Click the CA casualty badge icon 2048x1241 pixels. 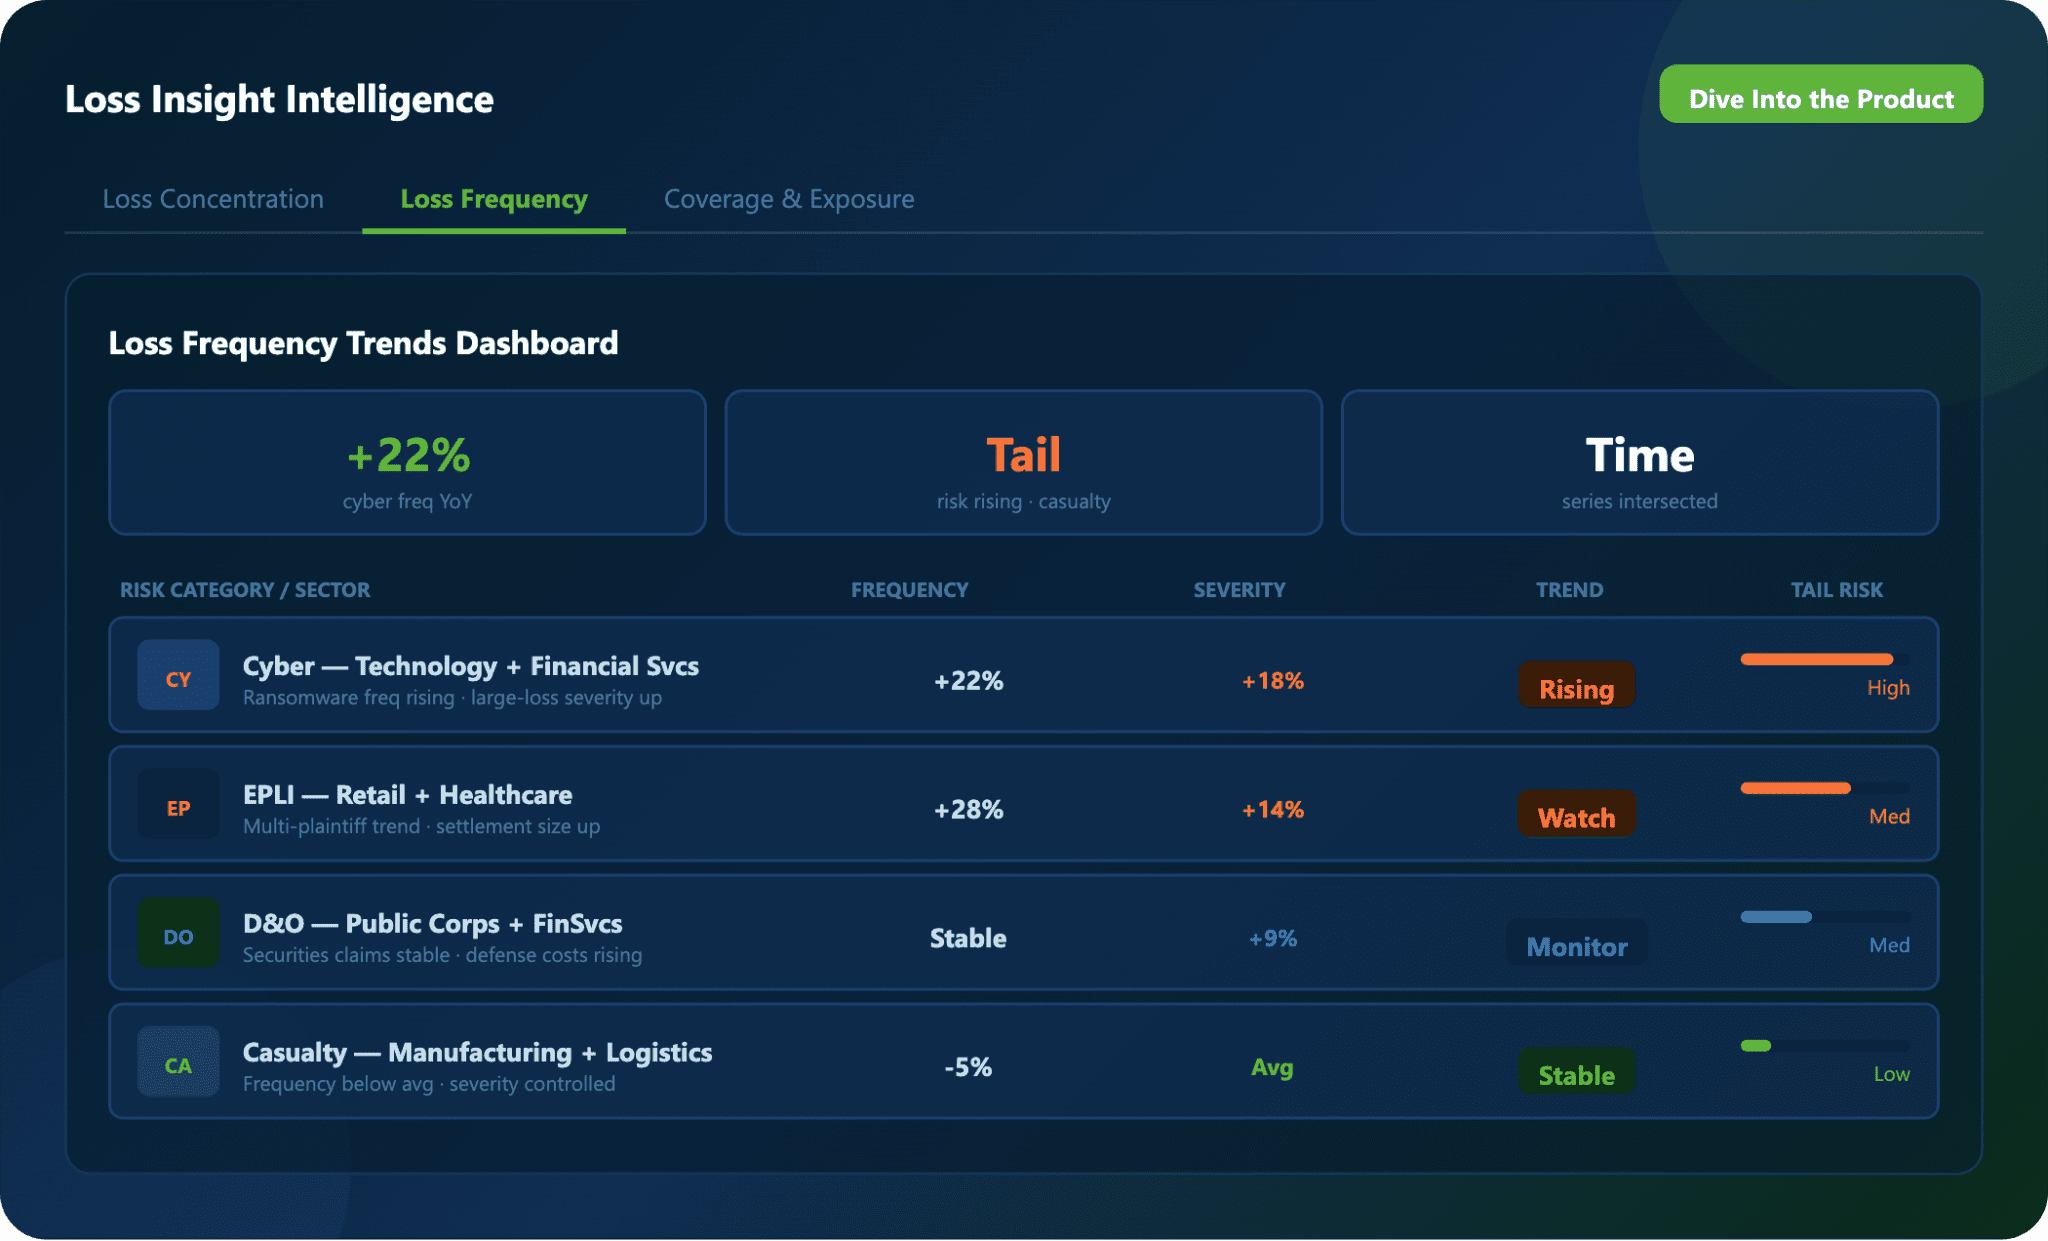pyautogui.click(x=178, y=1062)
